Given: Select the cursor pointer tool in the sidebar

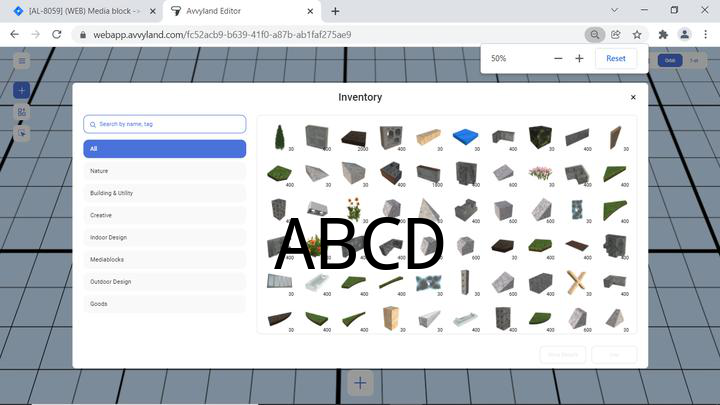Looking at the screenshot, I should (x=22, y=133).
